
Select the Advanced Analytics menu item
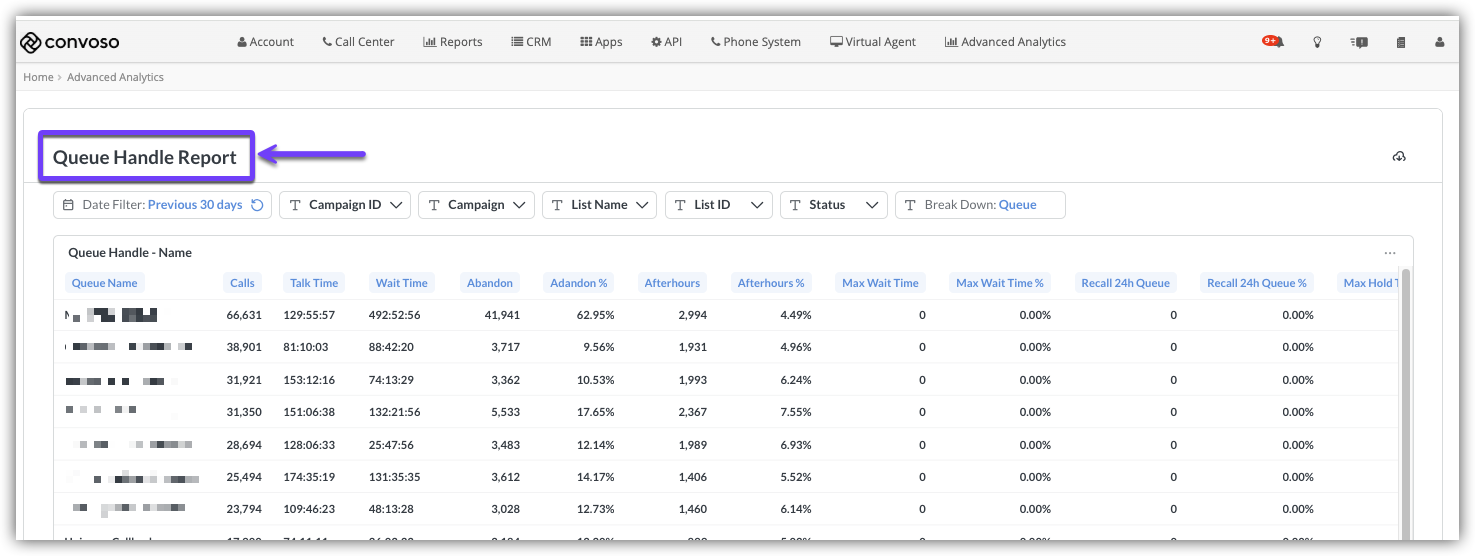[x=1005, y=42]
